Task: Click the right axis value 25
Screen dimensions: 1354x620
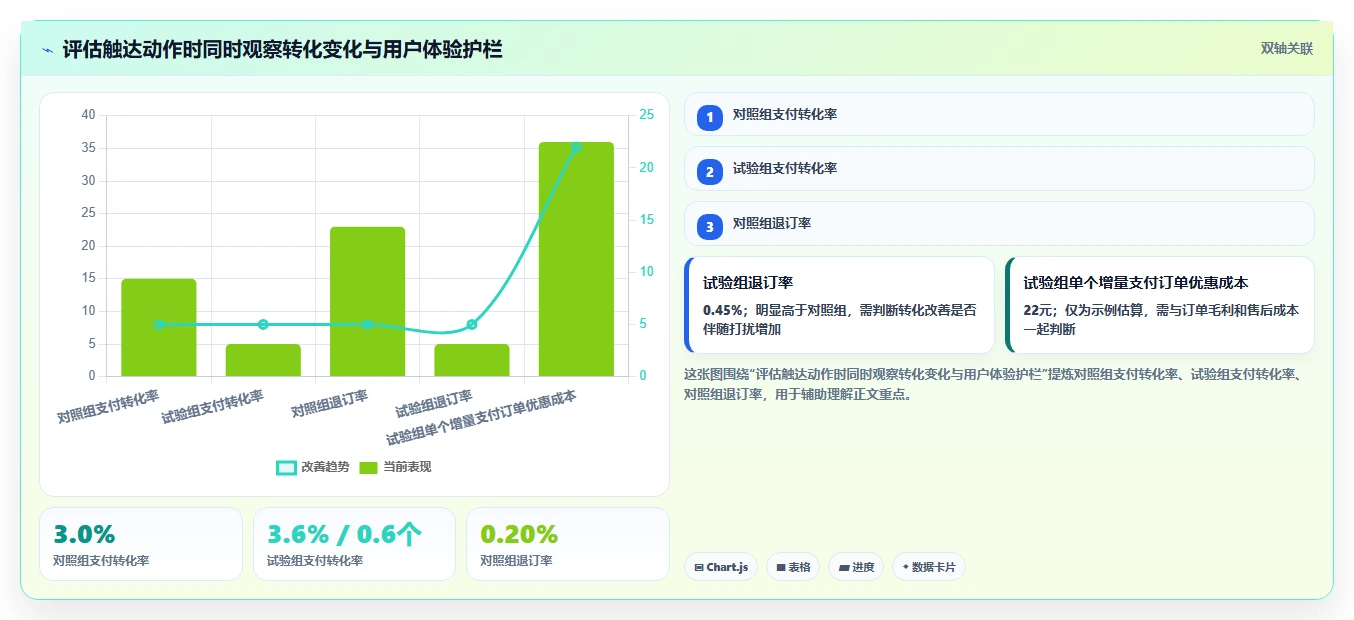Action: [x=647, y=115]
